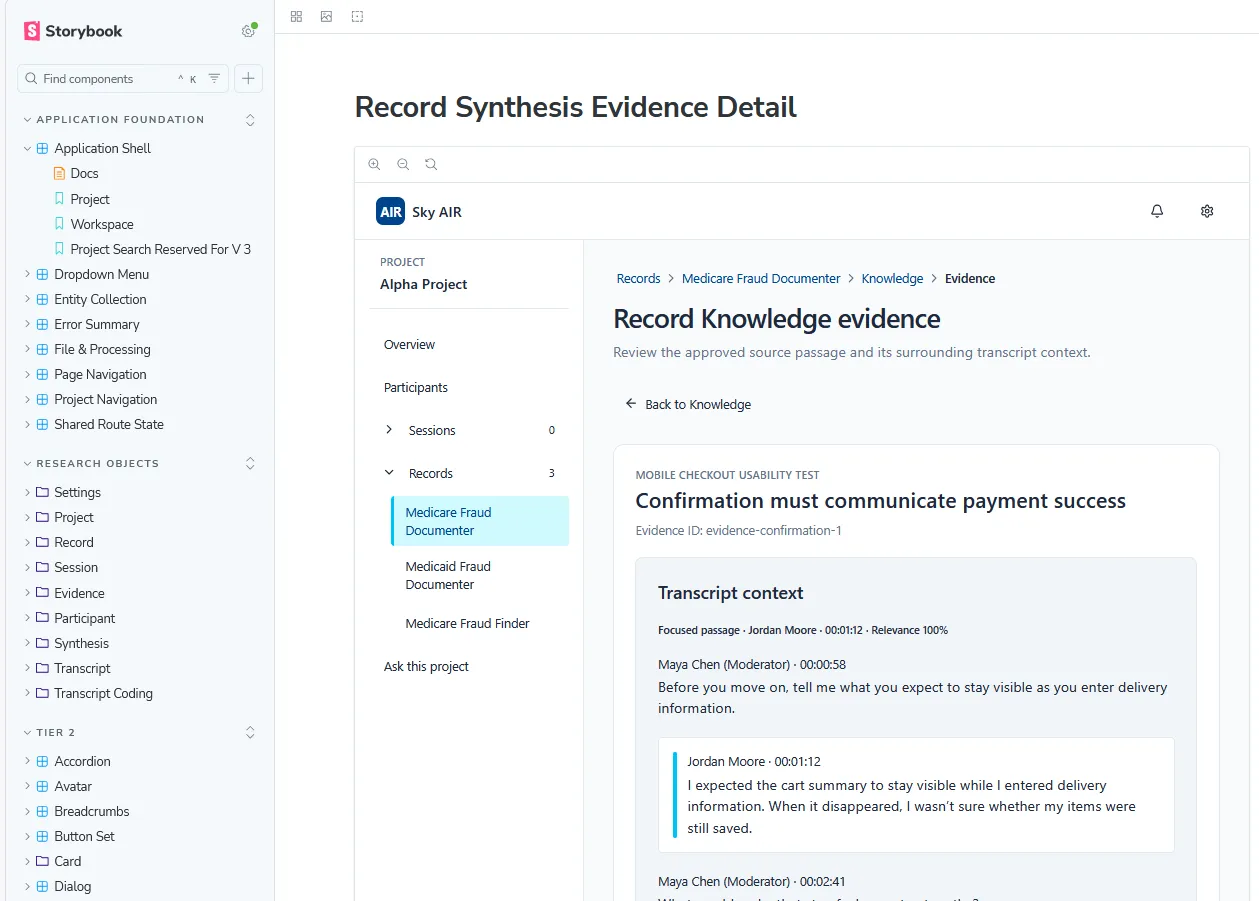Click the Docs document icon
1259x901 pixels.
click(x=59, y=174)
